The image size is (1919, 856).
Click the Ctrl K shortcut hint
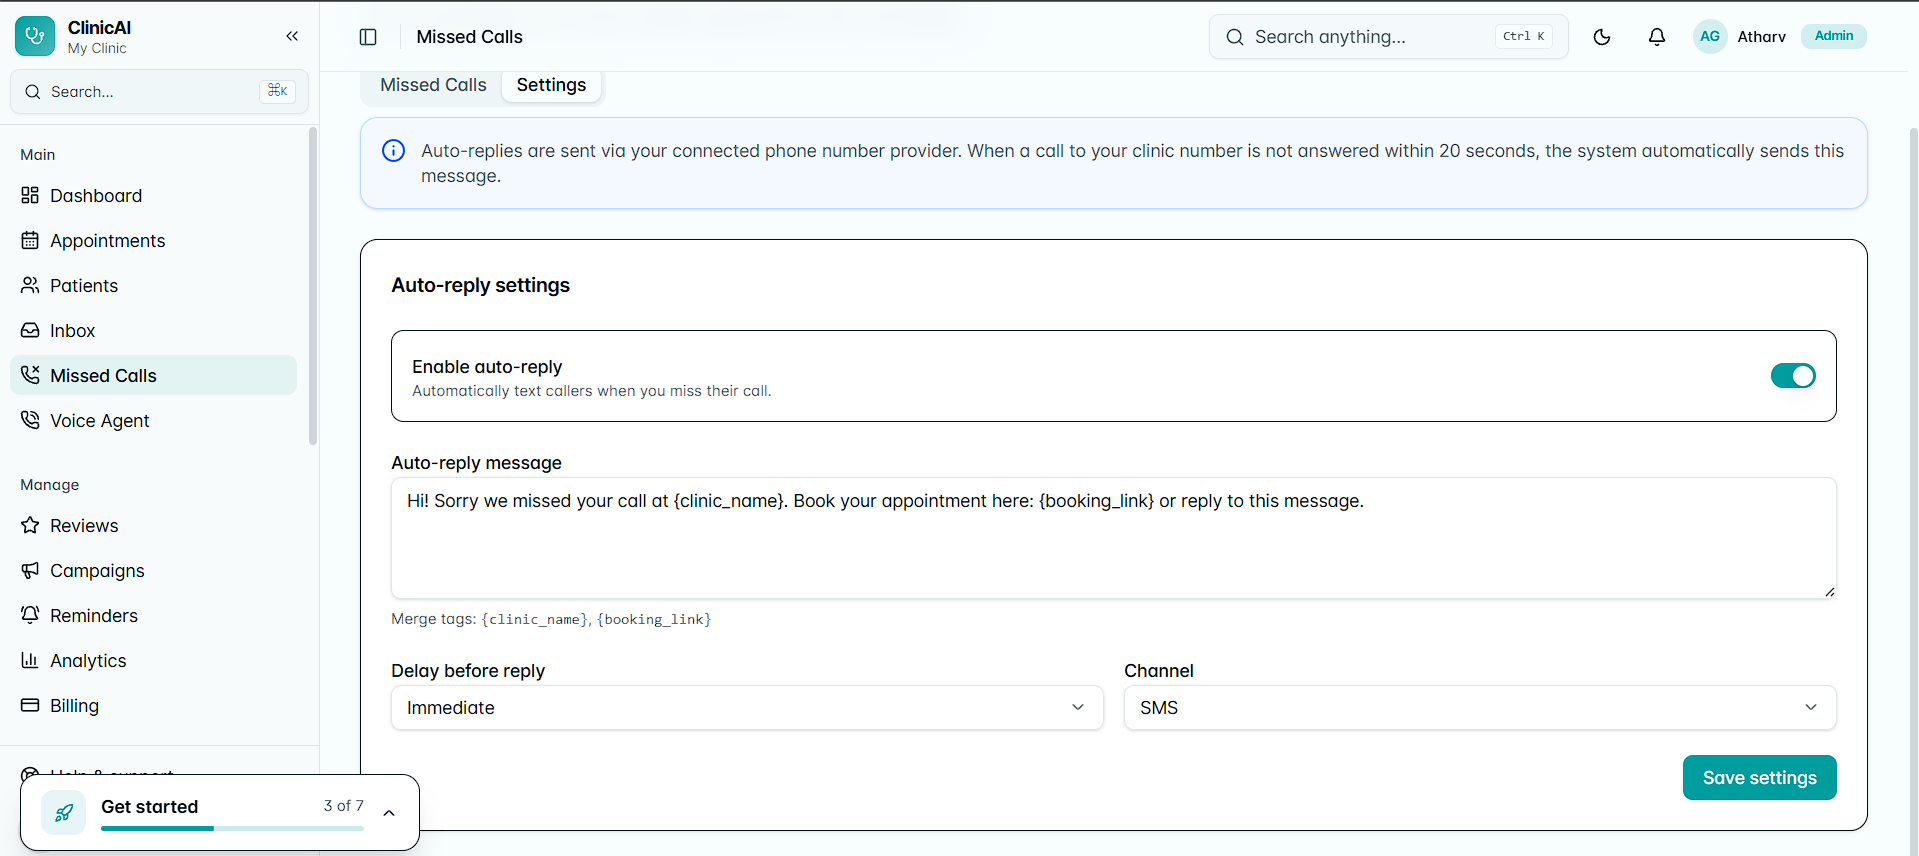(x=1524, y=36)
